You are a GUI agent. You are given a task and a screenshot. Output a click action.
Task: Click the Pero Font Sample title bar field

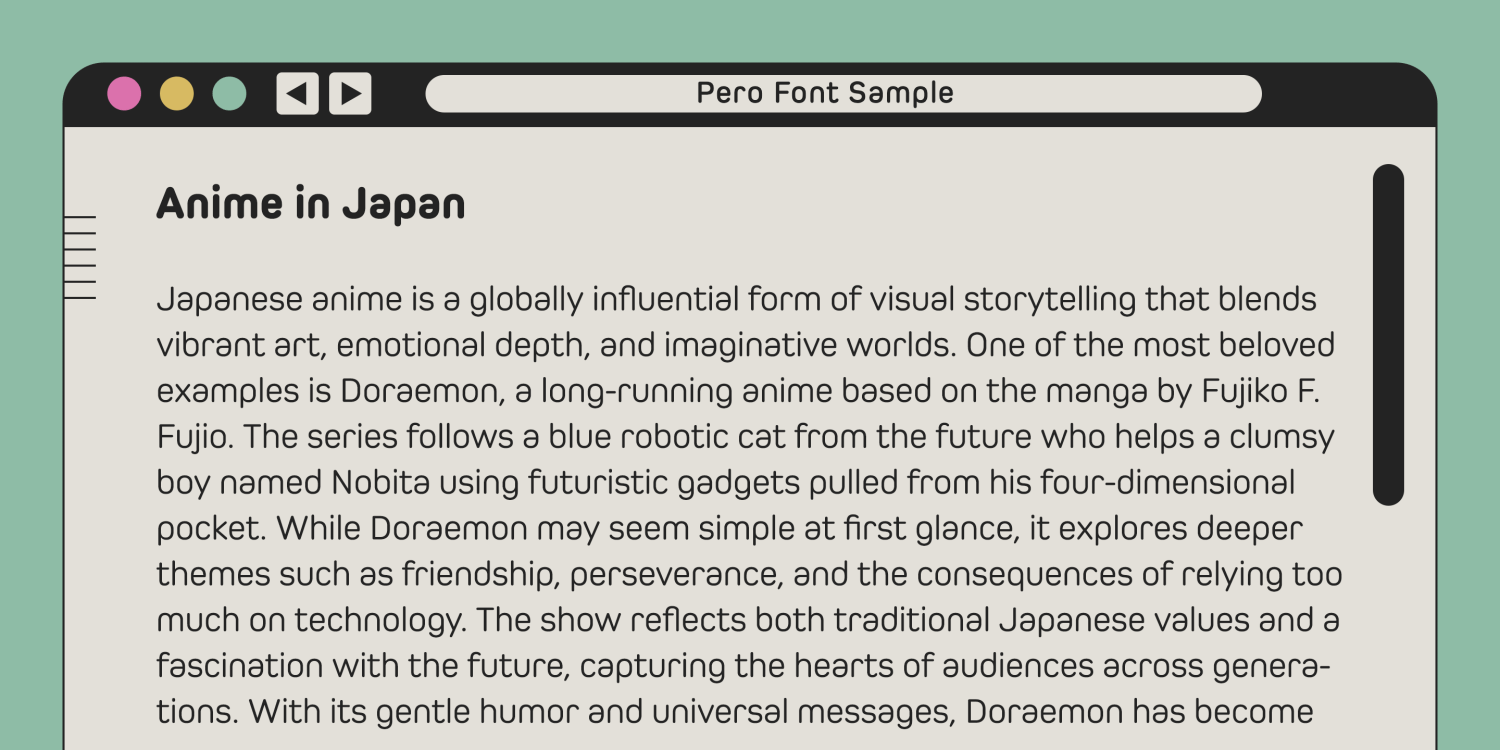843,94
